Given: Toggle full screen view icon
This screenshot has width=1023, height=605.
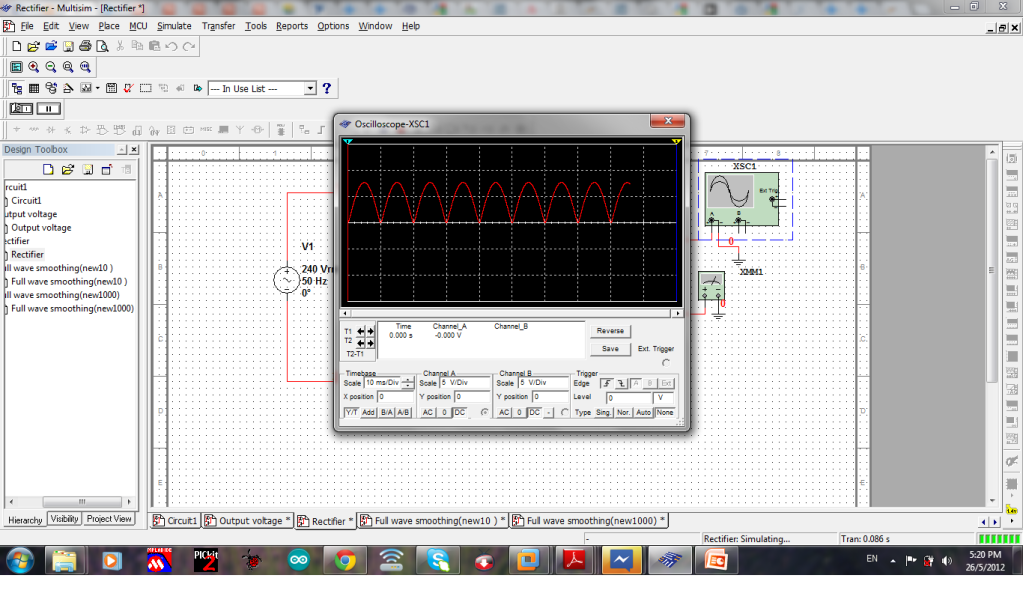Looking at the screenshot, I should pyautogui.click(x=16, y=67).
